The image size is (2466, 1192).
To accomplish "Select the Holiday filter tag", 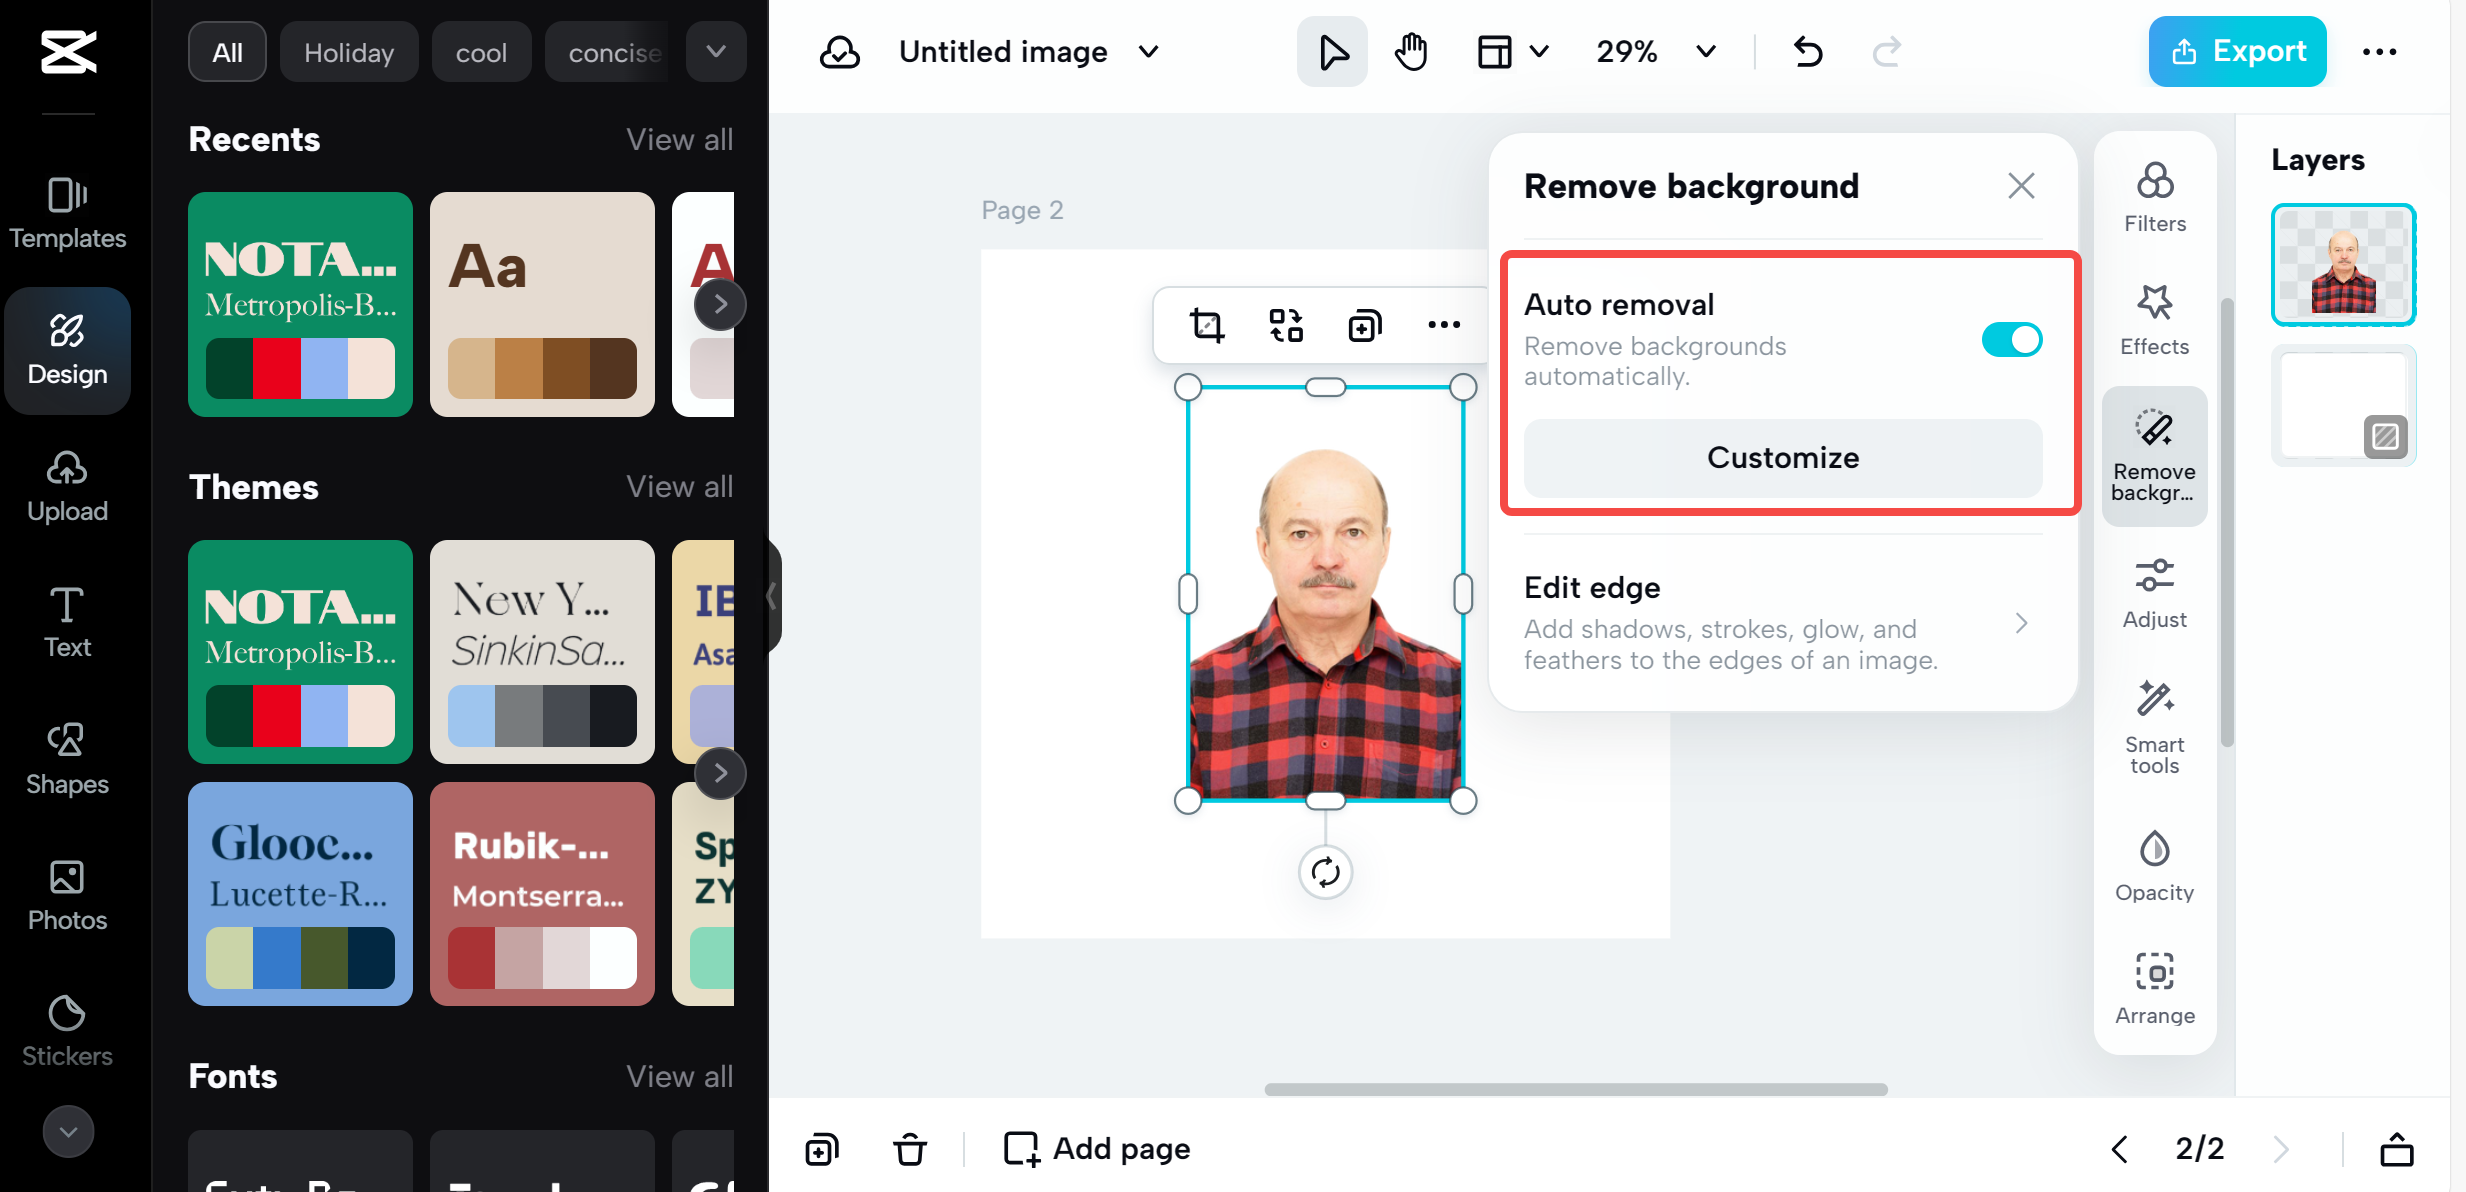I will tap(349, 52).
